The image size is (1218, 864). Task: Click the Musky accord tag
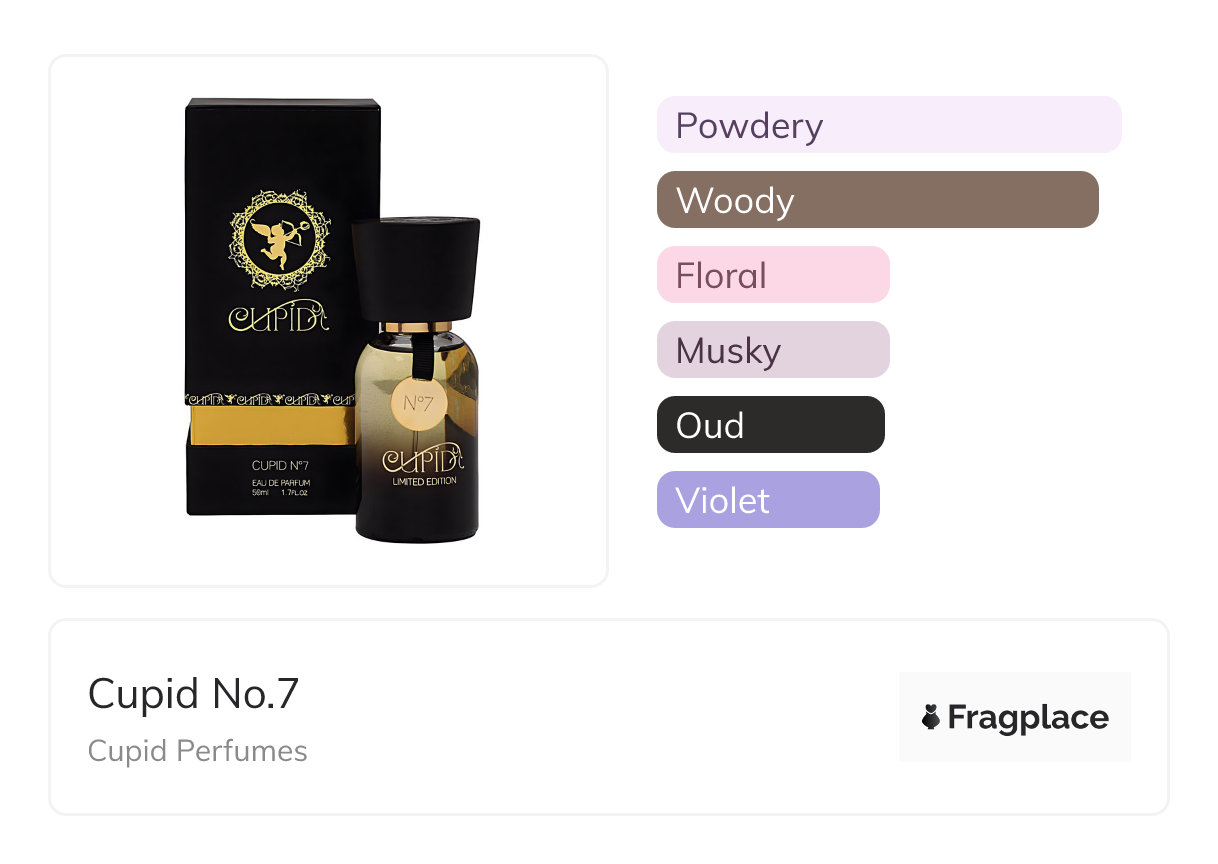click(772, 350)
